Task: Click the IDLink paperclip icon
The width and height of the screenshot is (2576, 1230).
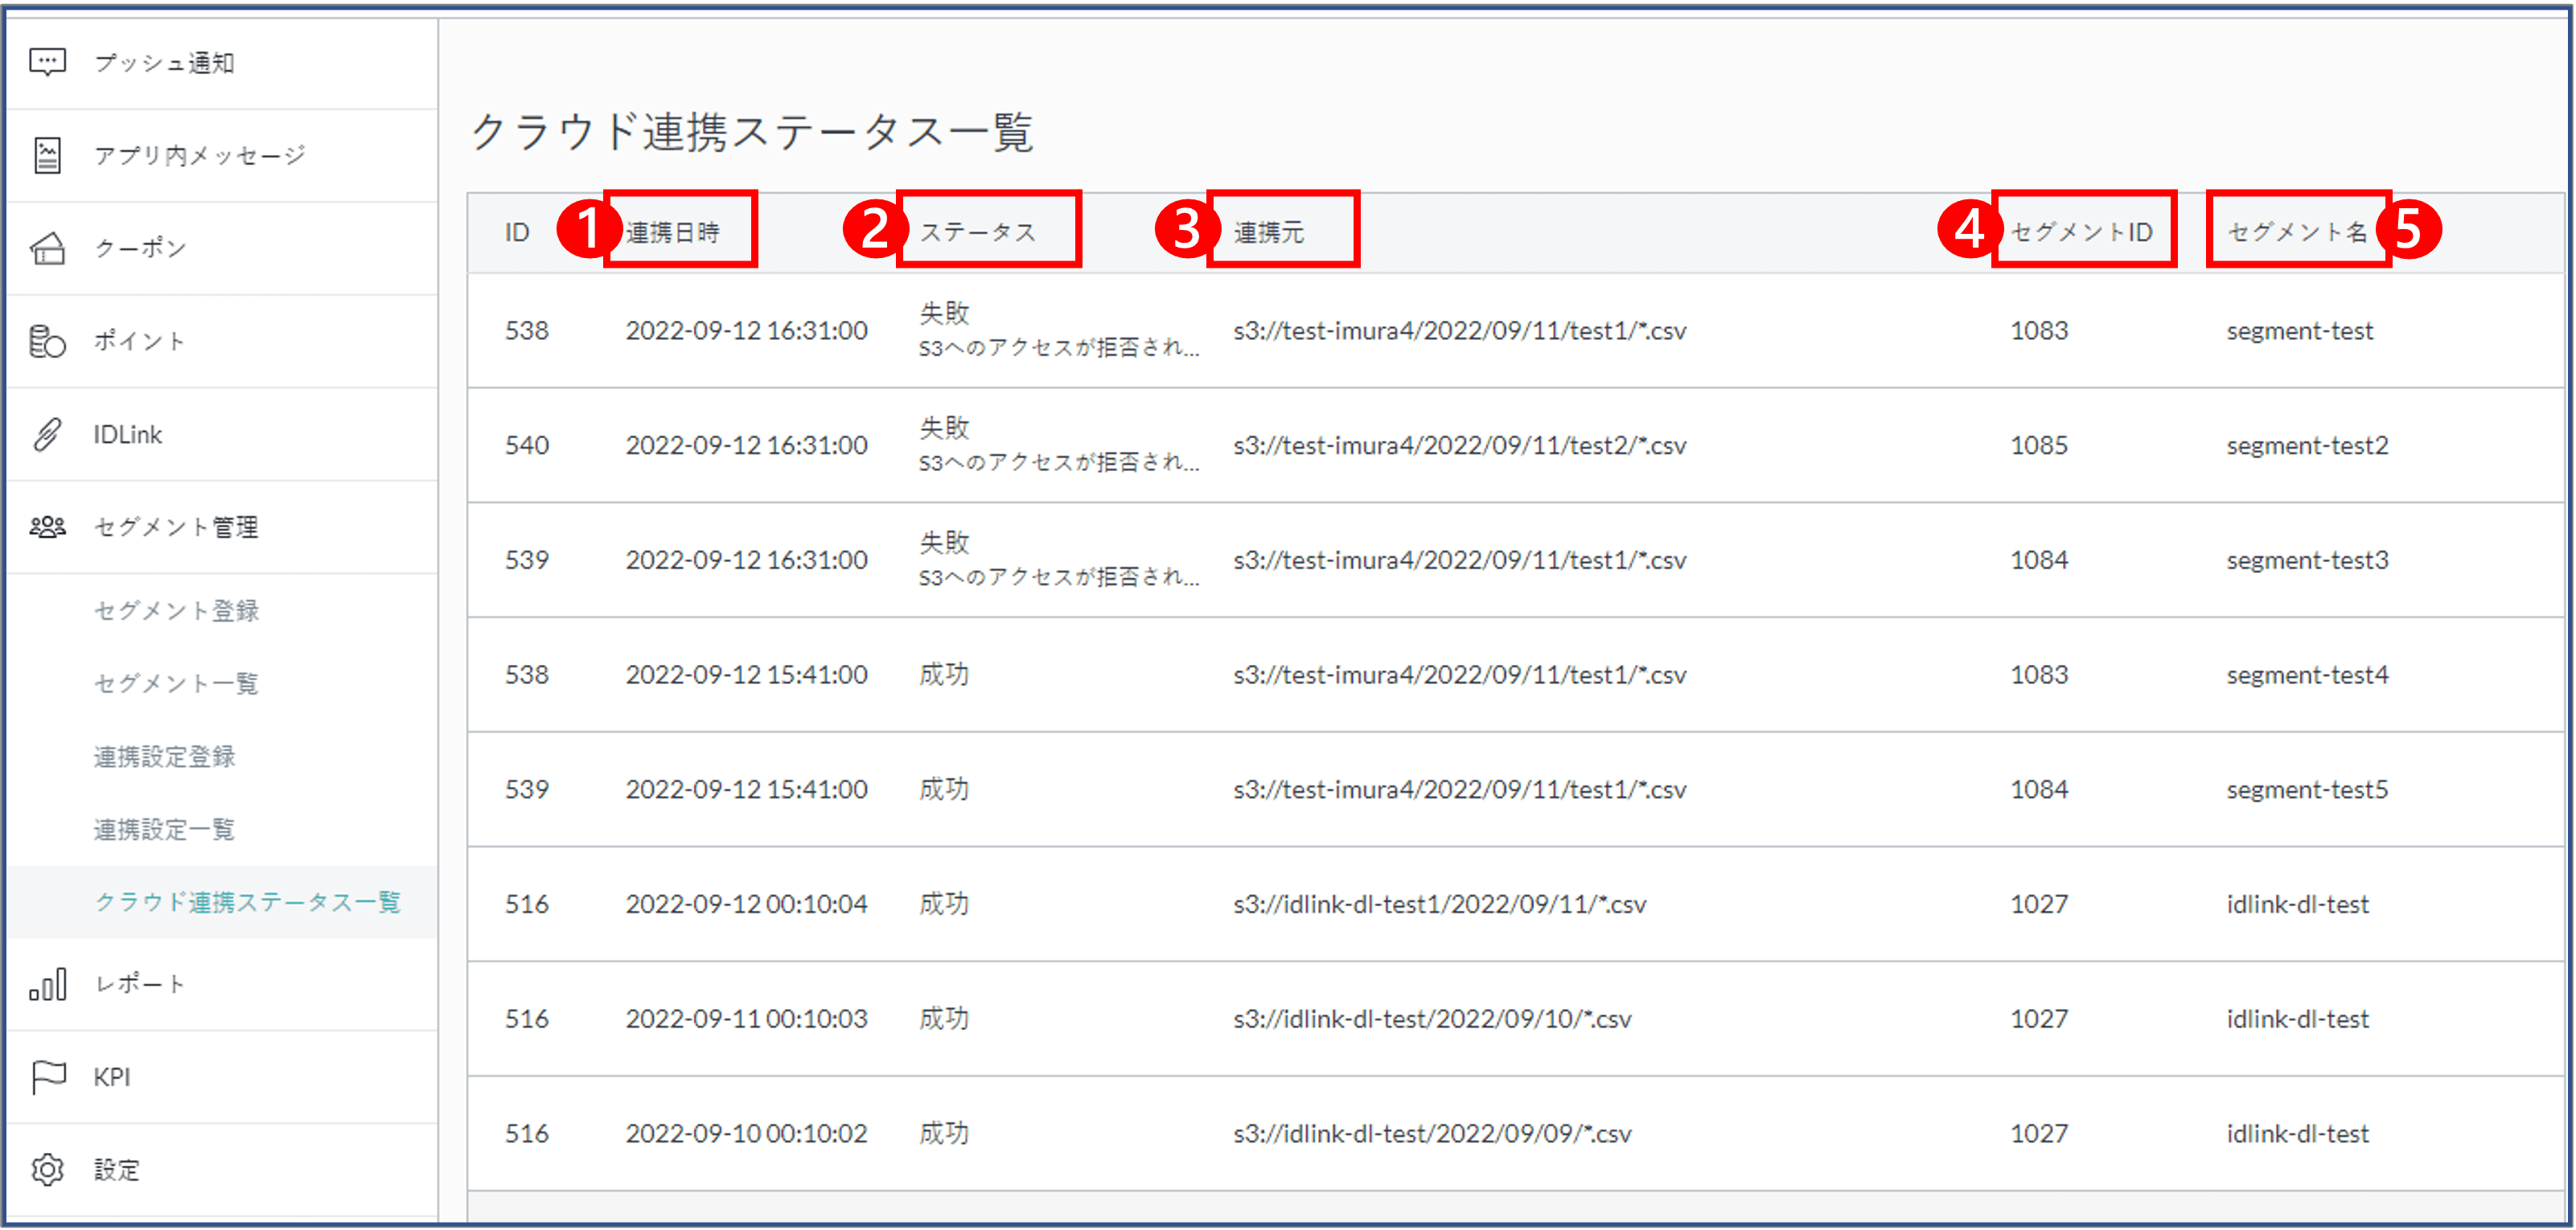Action: pyautogui.click(x=47, y=434)
